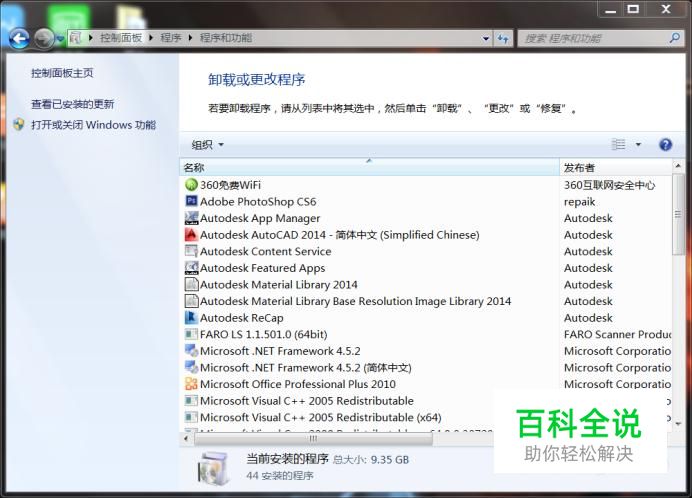692x498 pixels.
Task: Sort by 发布者 column header
Action: [615, 168]
